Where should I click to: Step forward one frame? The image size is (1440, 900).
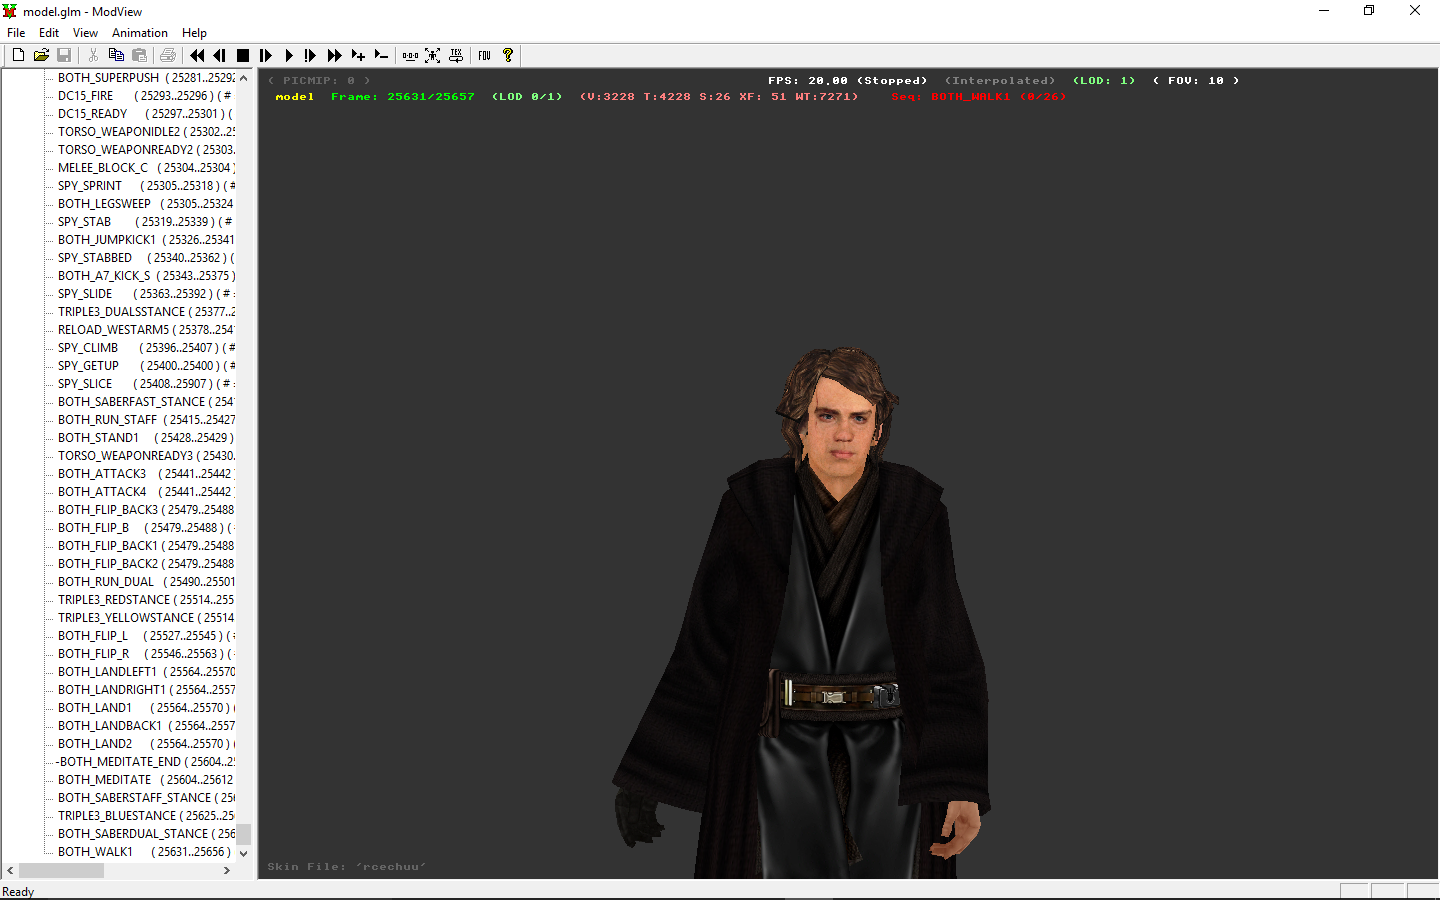tap(266, 55)
